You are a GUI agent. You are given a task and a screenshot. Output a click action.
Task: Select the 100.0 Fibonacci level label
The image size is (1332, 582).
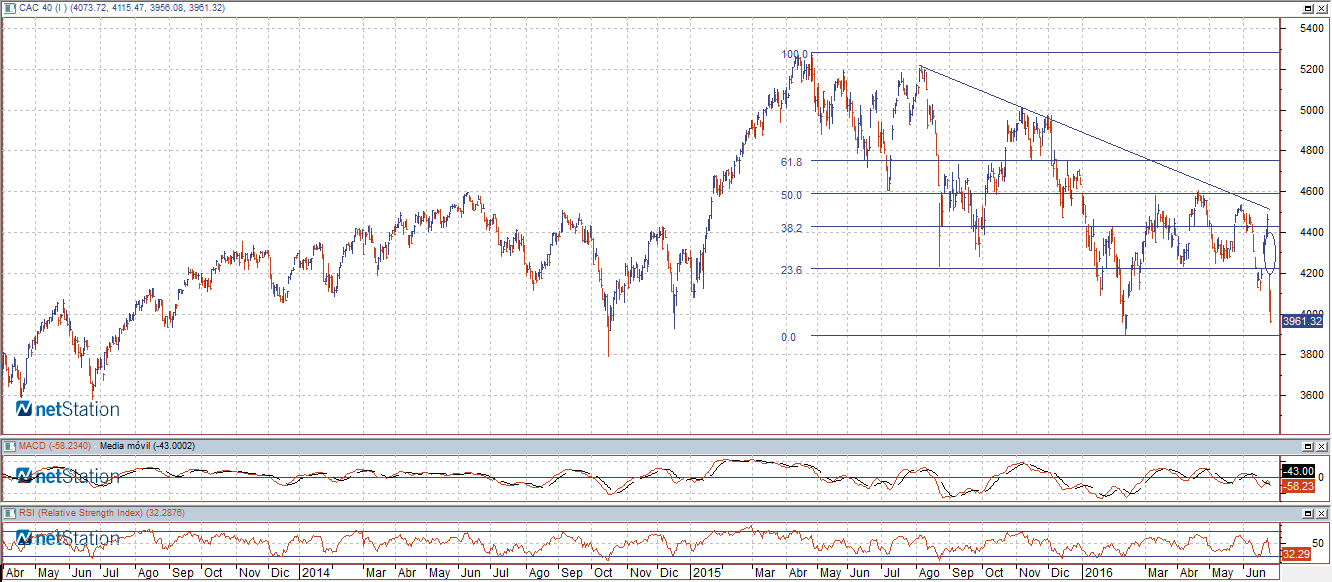click(x=794, y=54)
